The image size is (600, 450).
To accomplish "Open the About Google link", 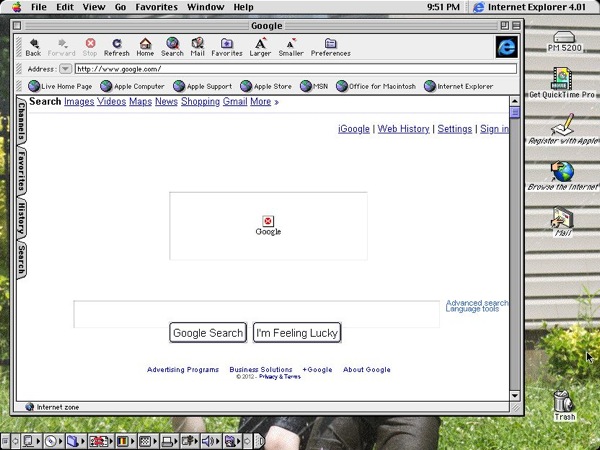I will (367, 370).
